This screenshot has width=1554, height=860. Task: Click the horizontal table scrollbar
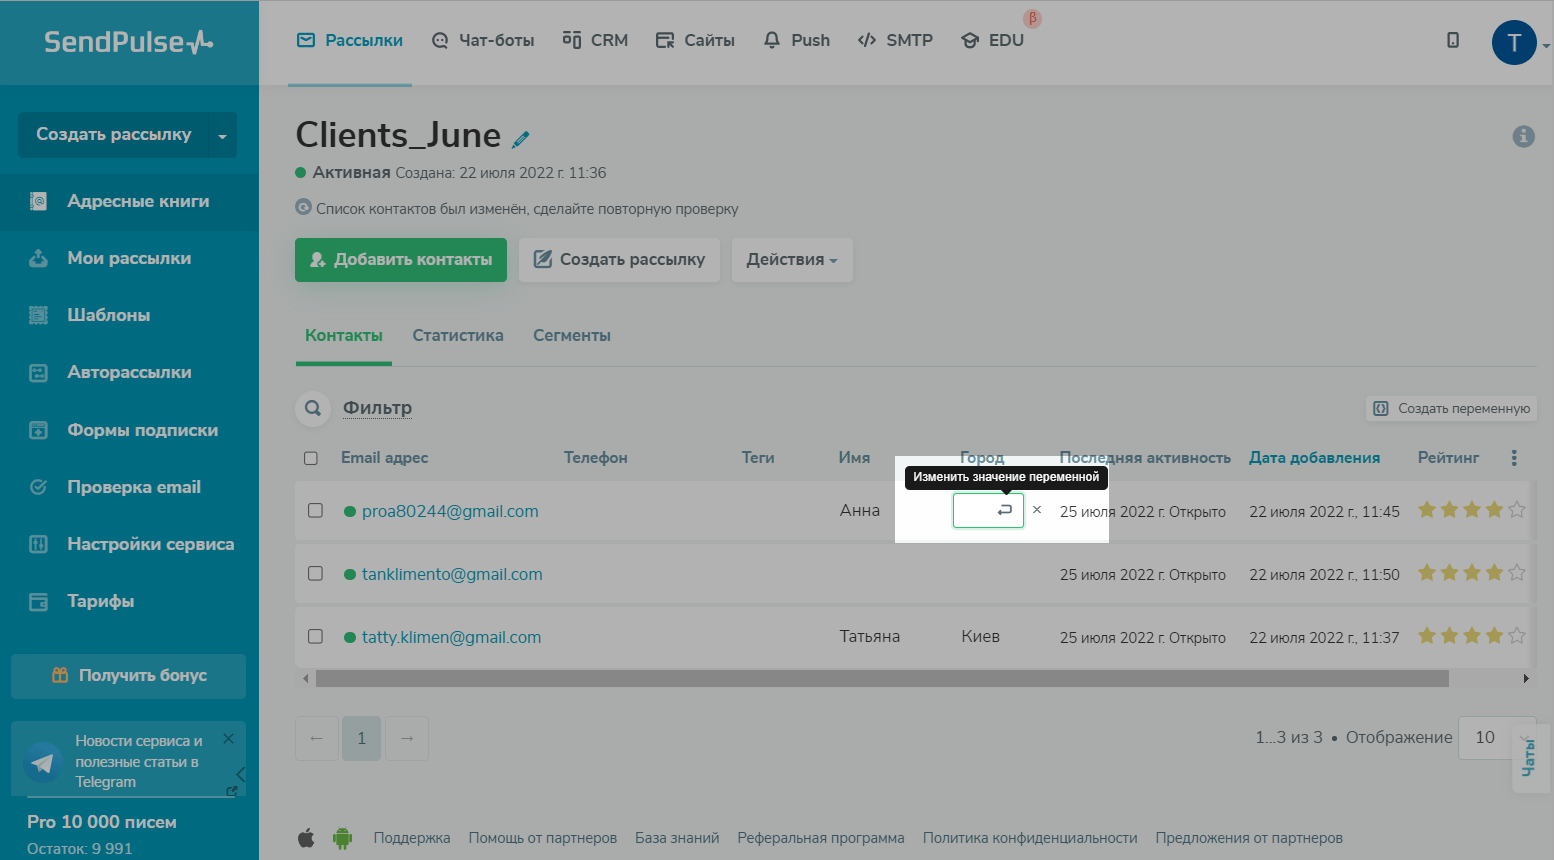[880, 679]
